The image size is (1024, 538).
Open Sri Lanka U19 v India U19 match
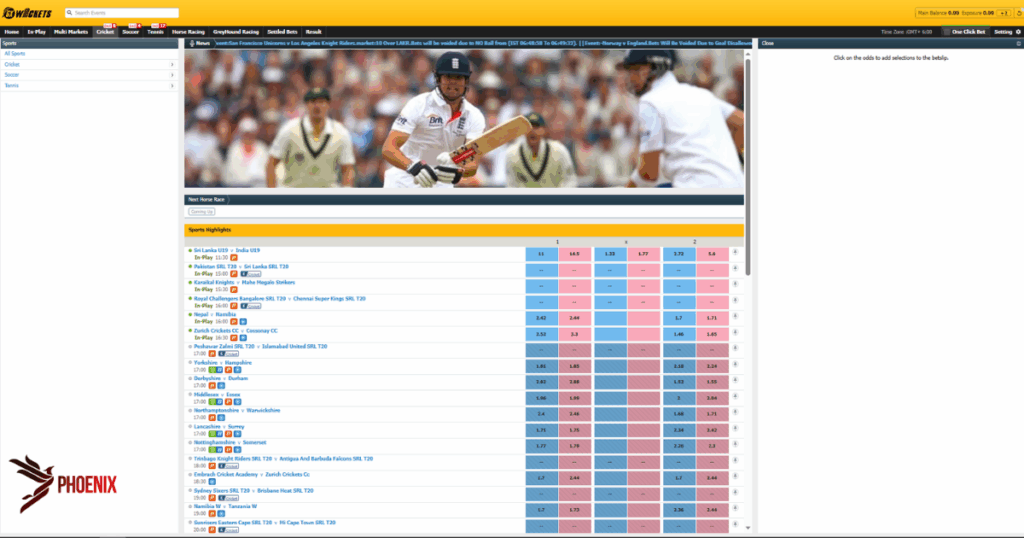(227, 250)
